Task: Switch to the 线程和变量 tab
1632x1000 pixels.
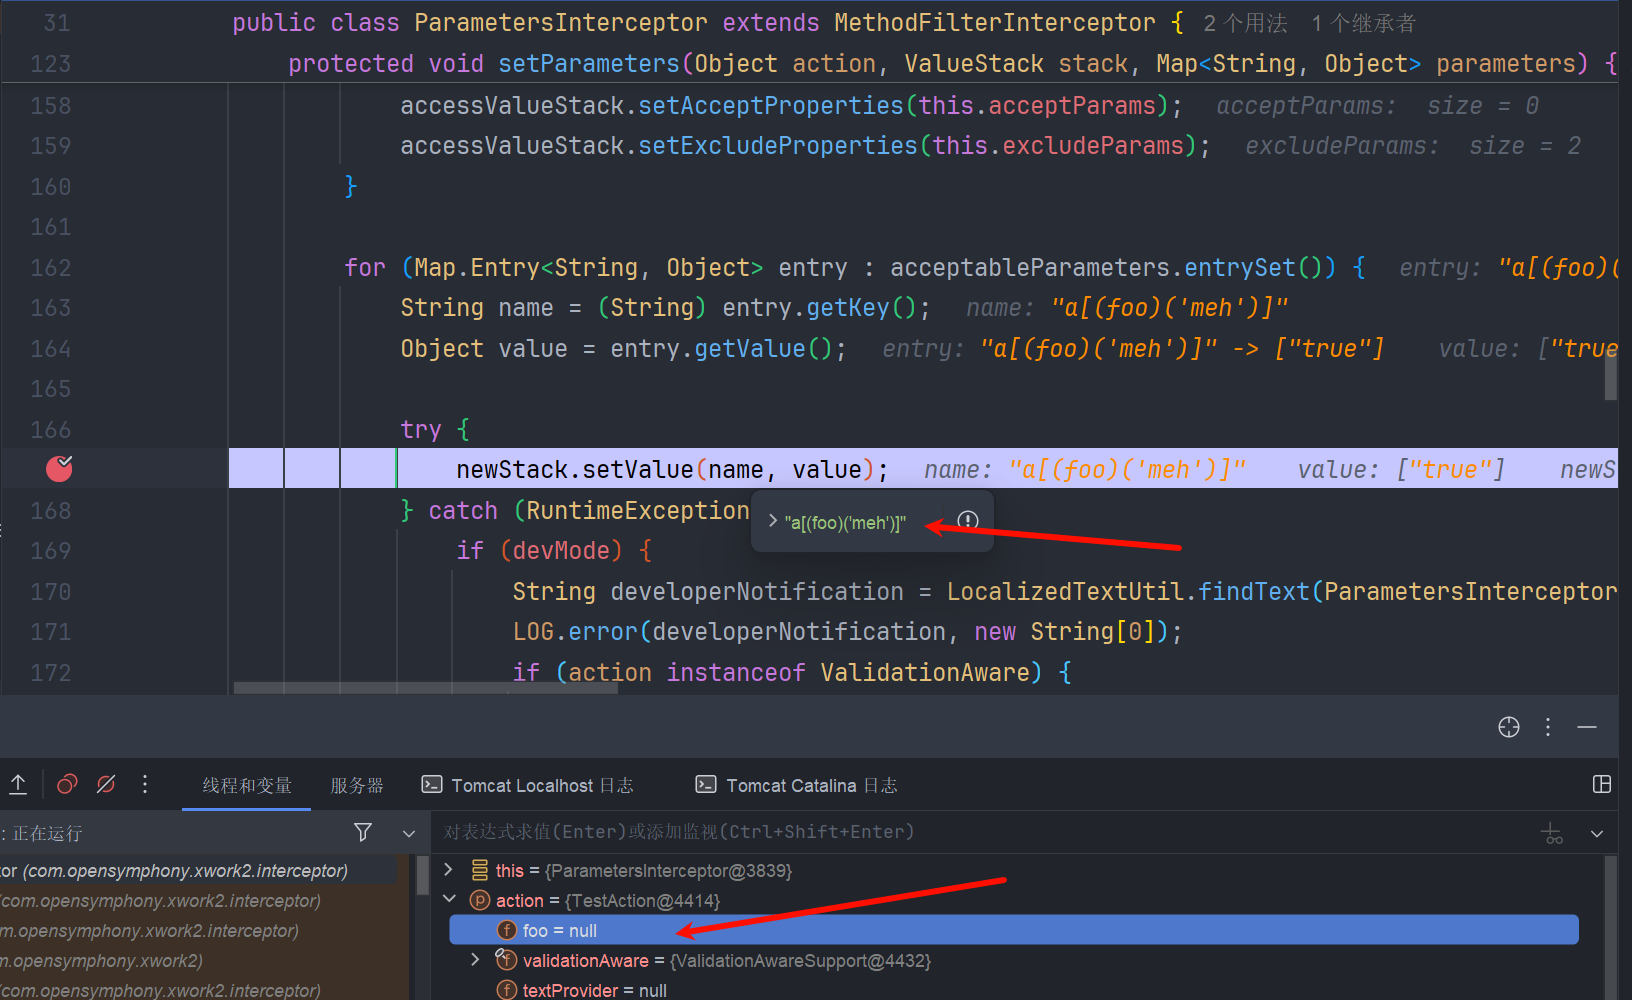Action: tap(247, 786)
